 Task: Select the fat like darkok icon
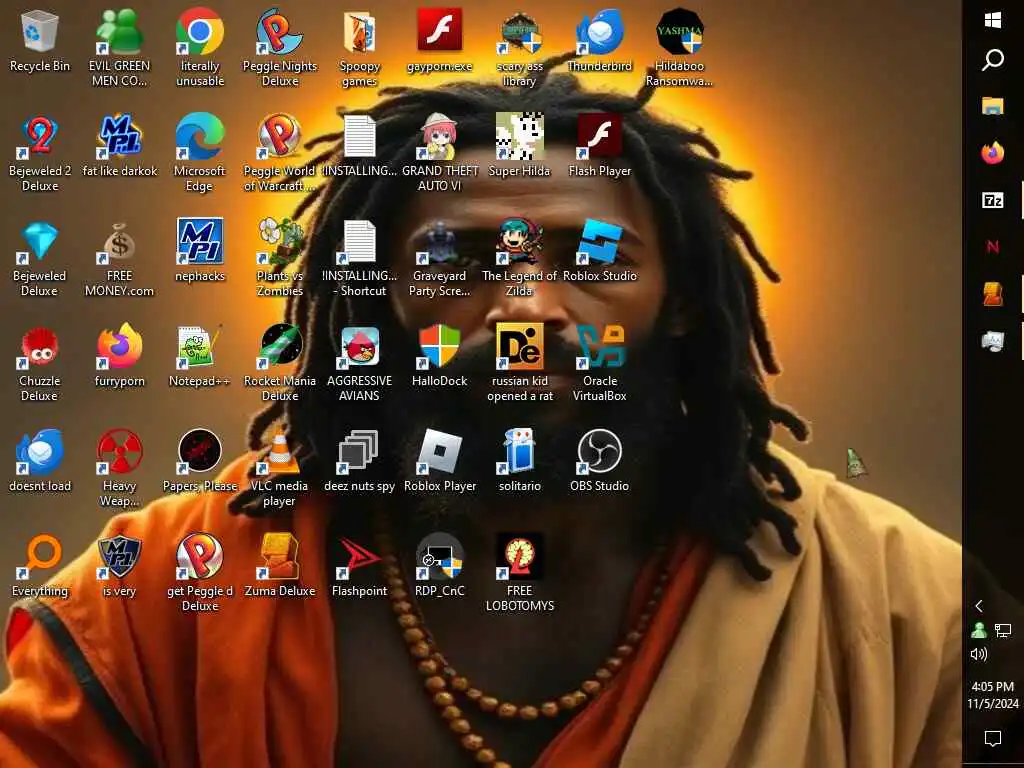point(120,137)
